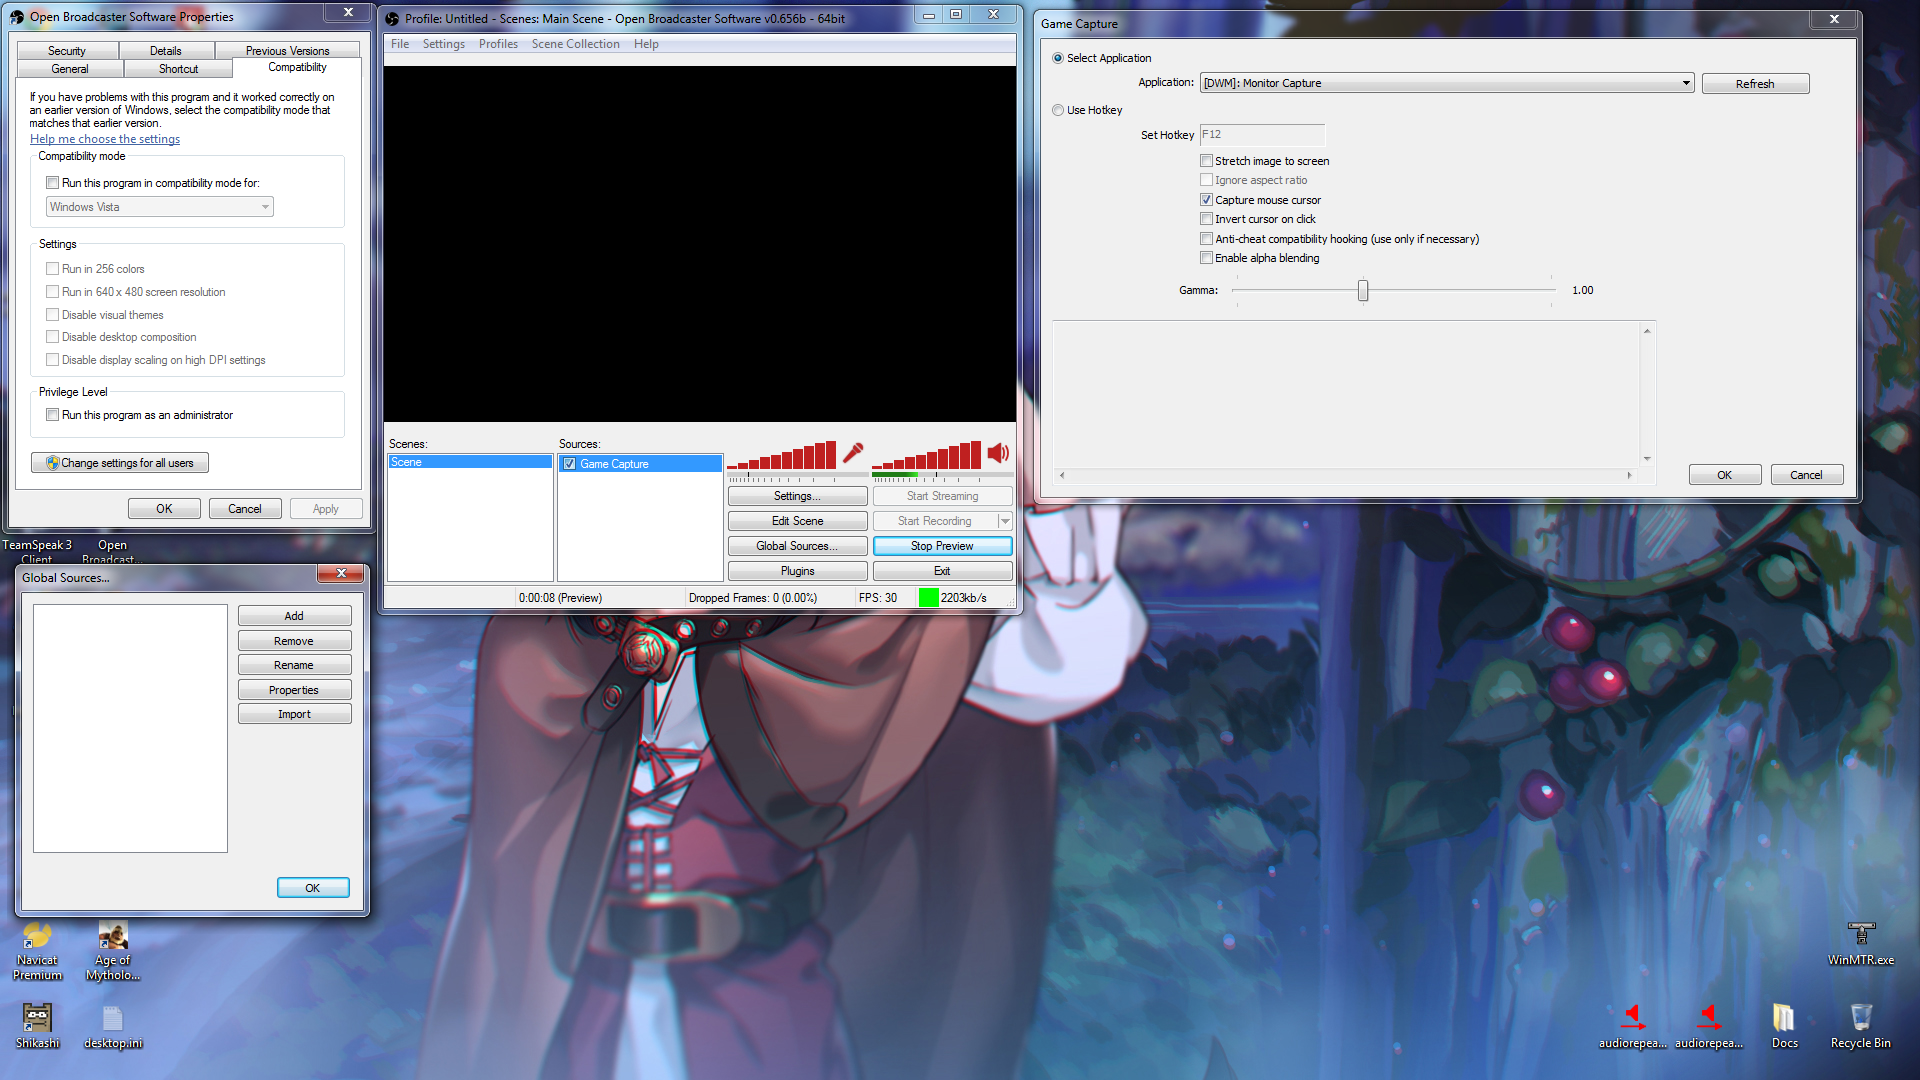Switch to the Details tab

click(166, 51)
